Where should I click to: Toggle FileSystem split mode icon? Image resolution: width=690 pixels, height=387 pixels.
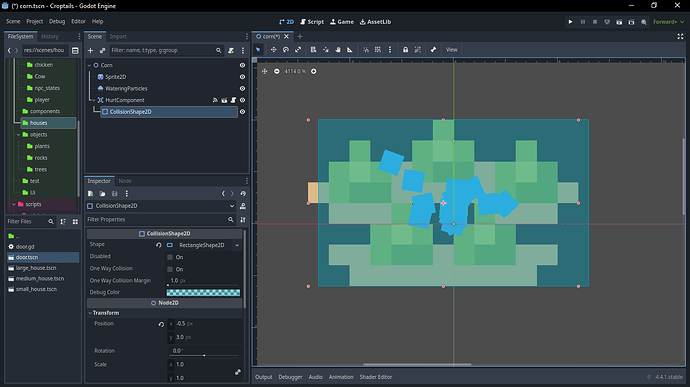[75, 51]
